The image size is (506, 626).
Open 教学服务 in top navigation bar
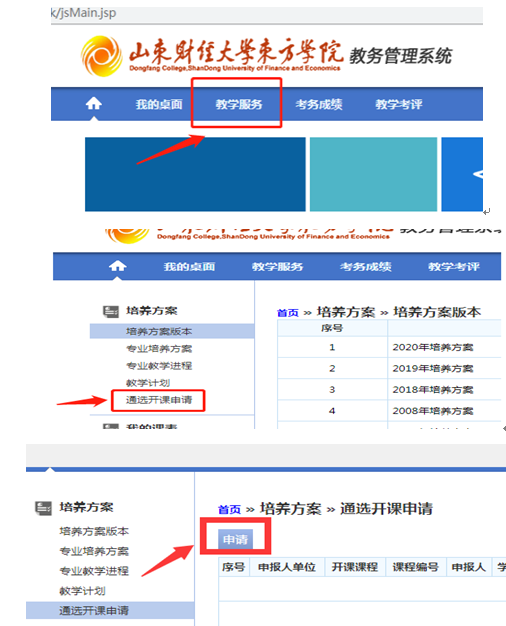[239, 104]
